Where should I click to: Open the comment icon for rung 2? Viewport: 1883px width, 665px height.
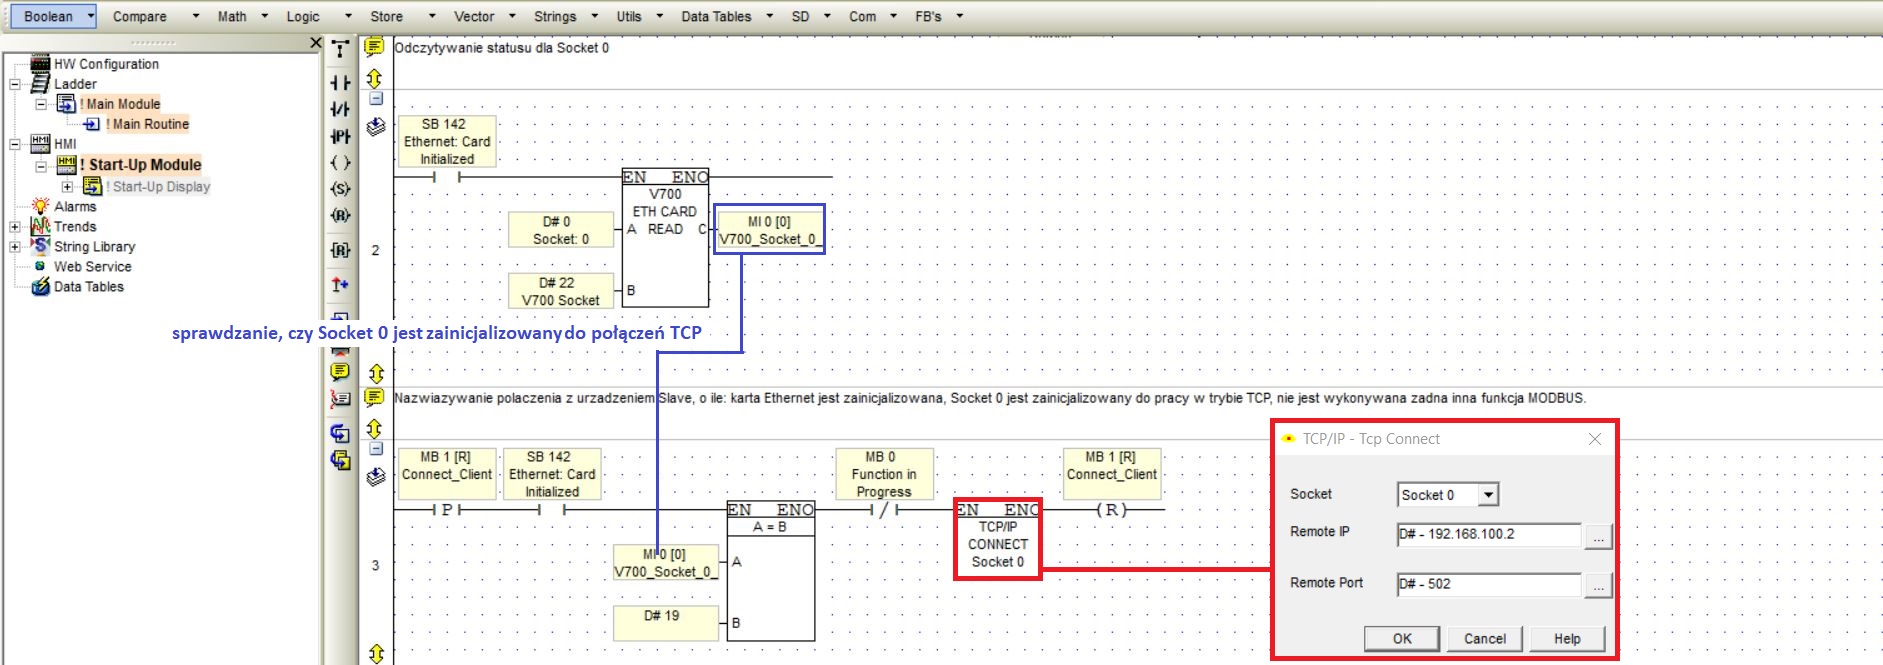pyautogui.click(x=374, y=47)
